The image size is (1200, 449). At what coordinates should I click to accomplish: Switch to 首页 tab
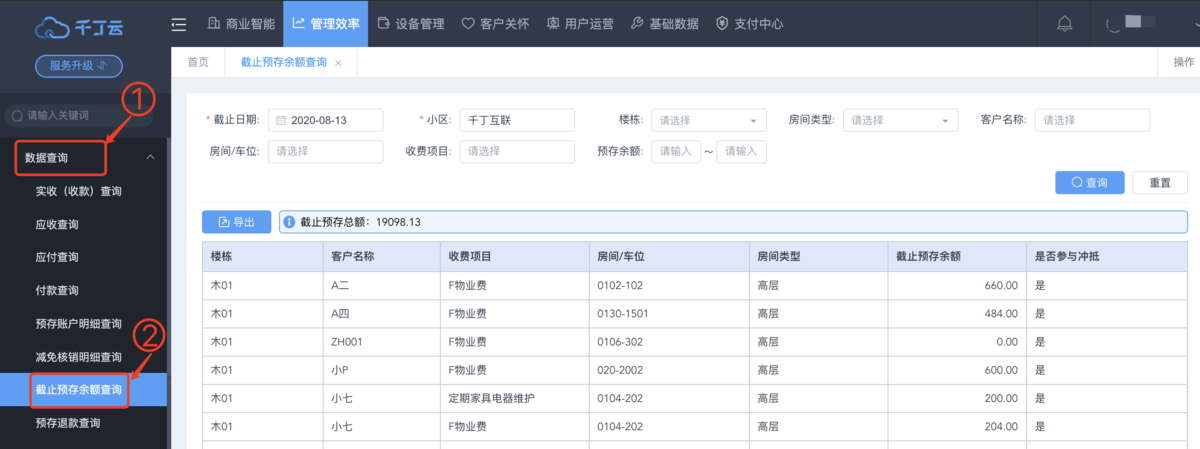(x=198, y=62)
